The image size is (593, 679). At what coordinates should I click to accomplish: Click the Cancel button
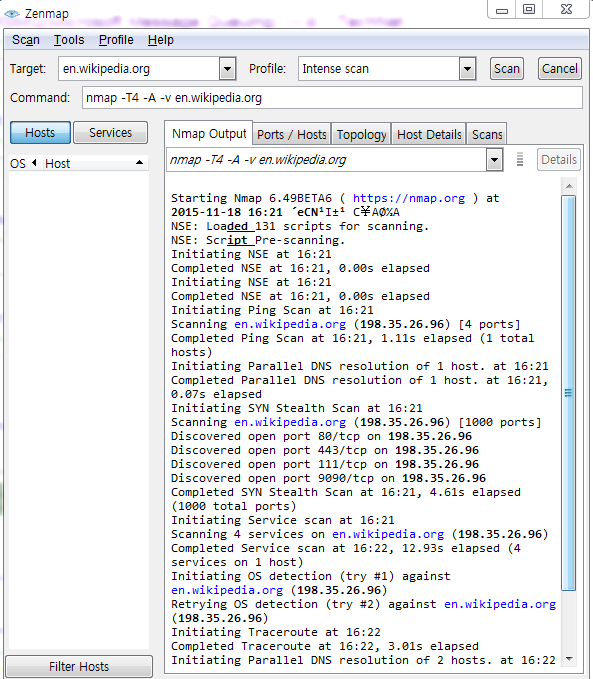coord(560,69)
